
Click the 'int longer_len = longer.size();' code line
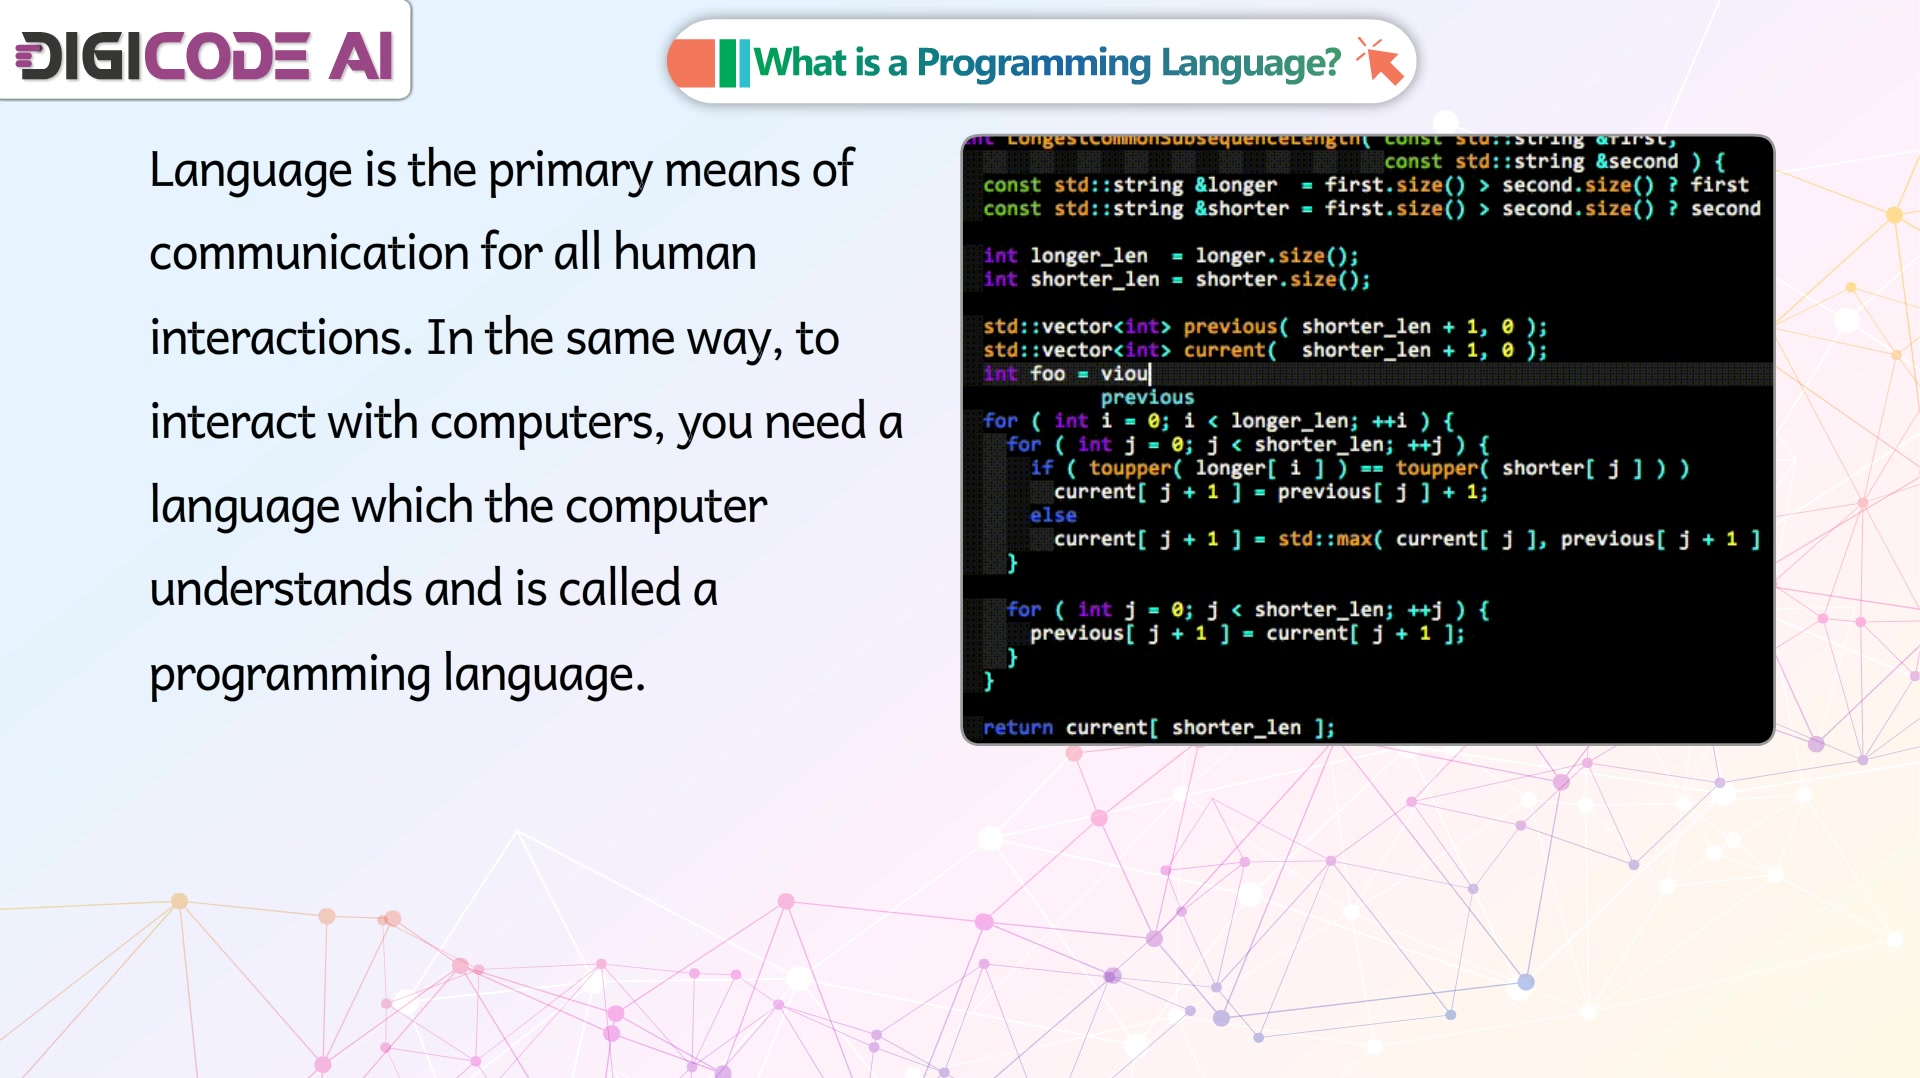coord(1170,256)
